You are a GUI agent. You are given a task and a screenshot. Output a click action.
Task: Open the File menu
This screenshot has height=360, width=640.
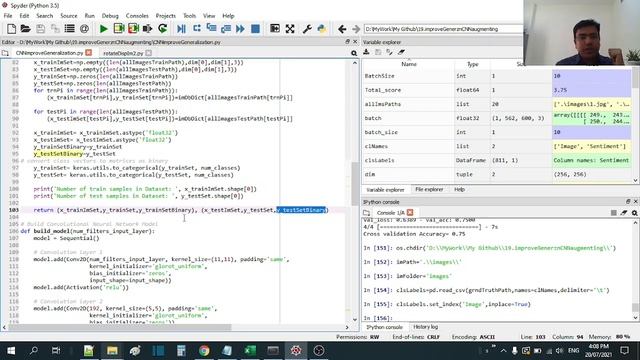[8, 16]
